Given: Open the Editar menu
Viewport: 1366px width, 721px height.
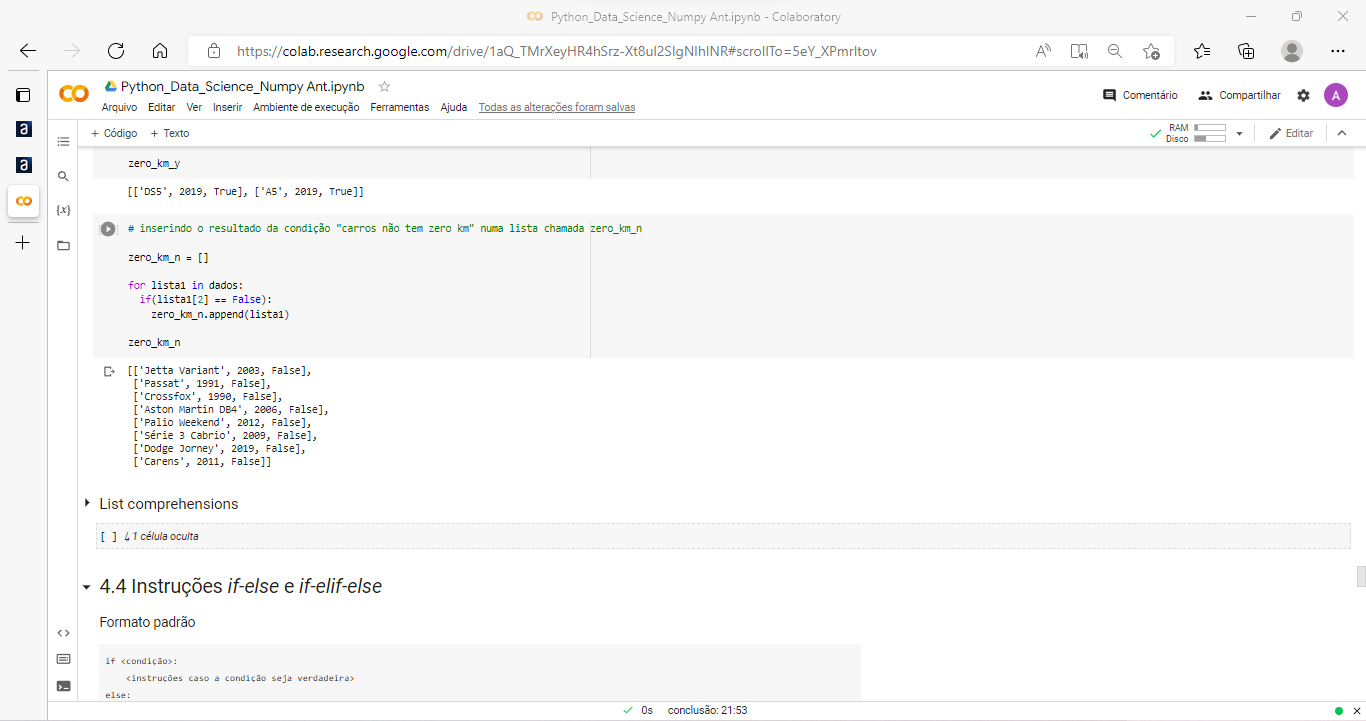Looking at the screenshot, I should click(161, 107).
